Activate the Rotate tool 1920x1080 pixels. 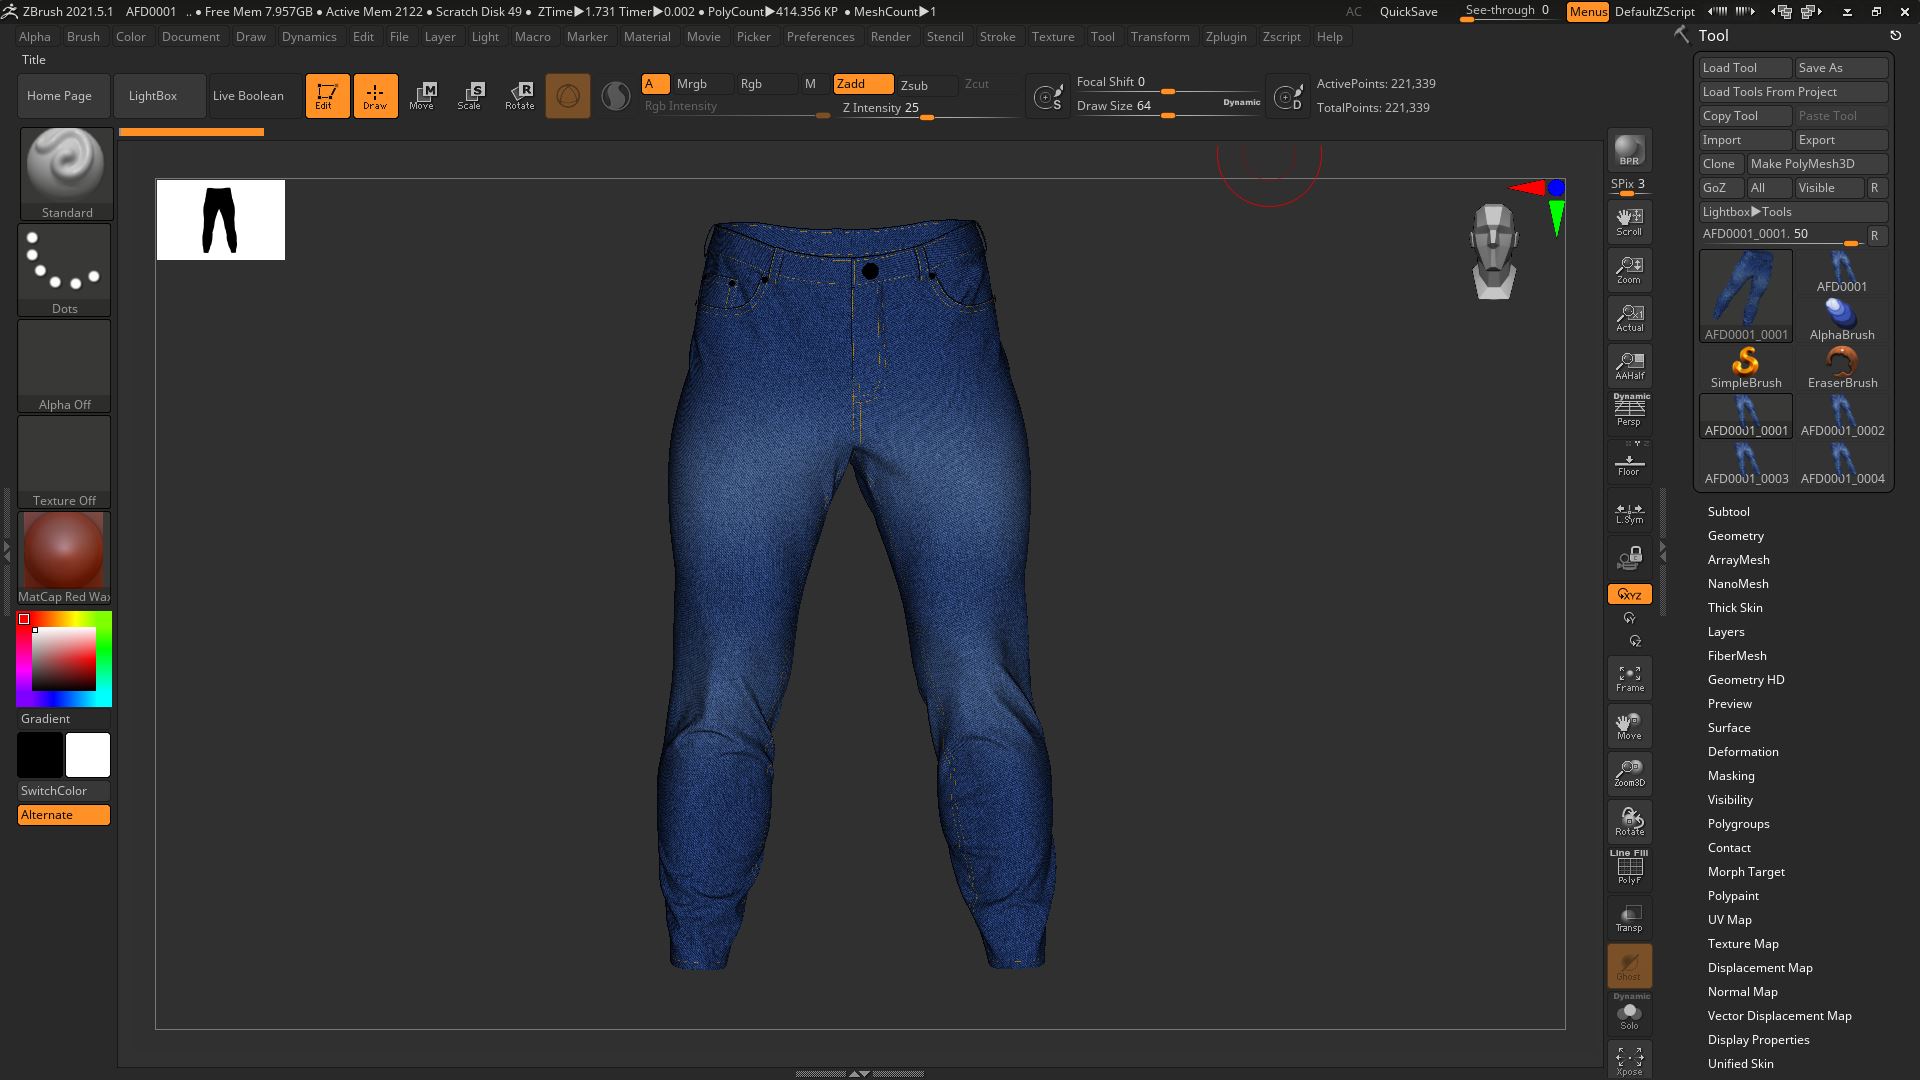click(520, 95)
